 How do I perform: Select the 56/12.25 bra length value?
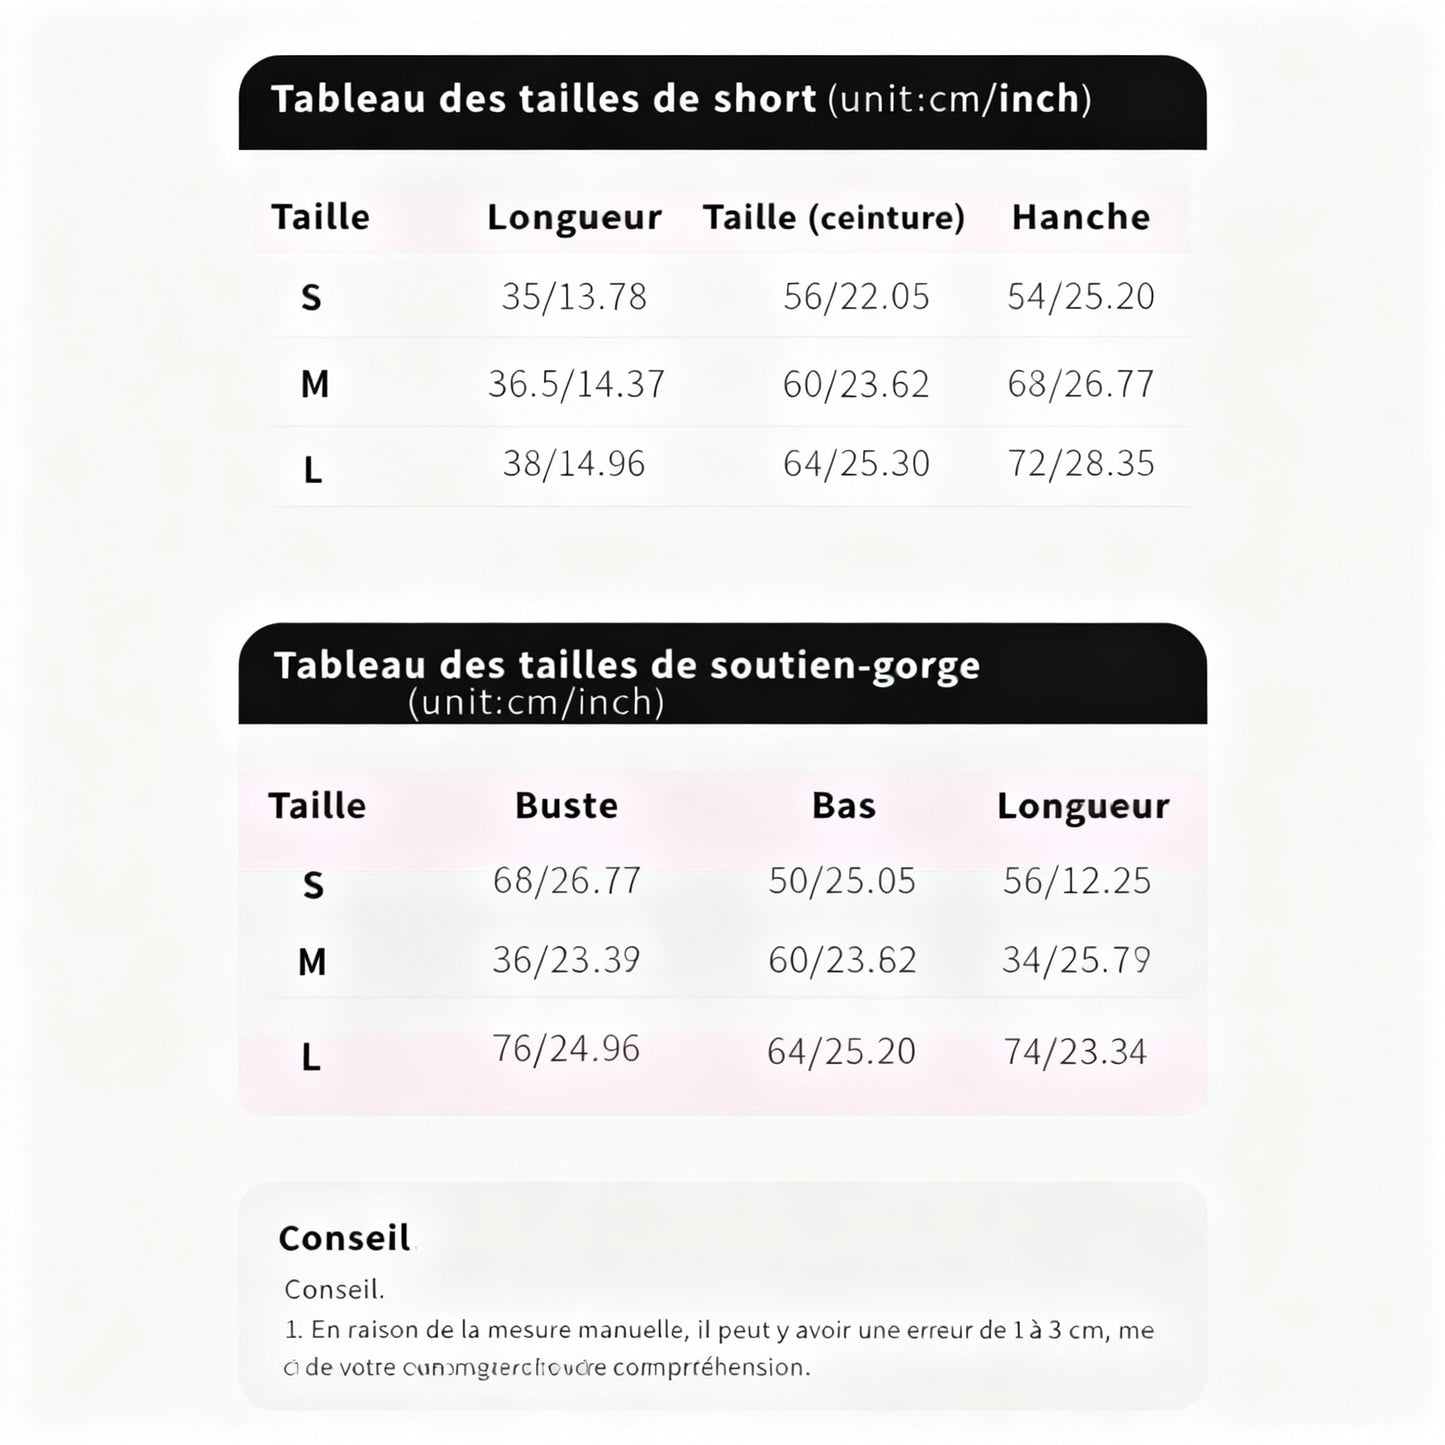[1077, 881]
